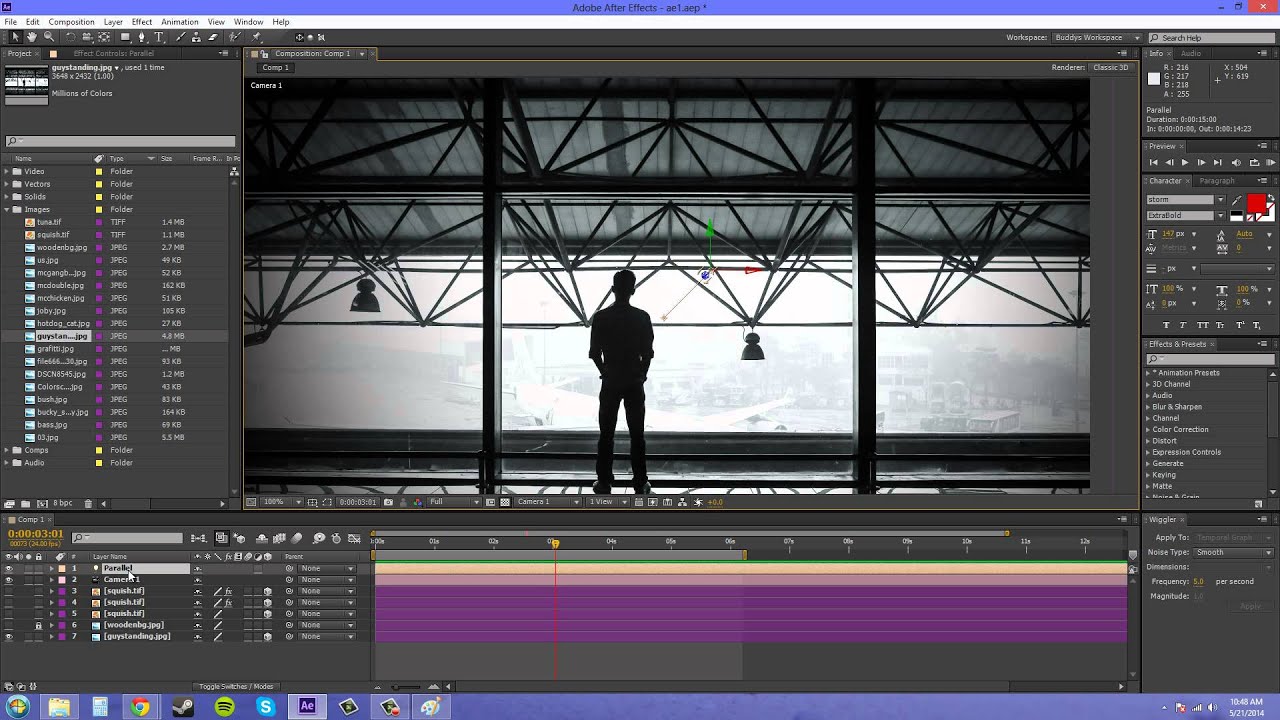Hide the Camera 1 layer
This screenshot has width=1280, height=720.
[9, 579]
